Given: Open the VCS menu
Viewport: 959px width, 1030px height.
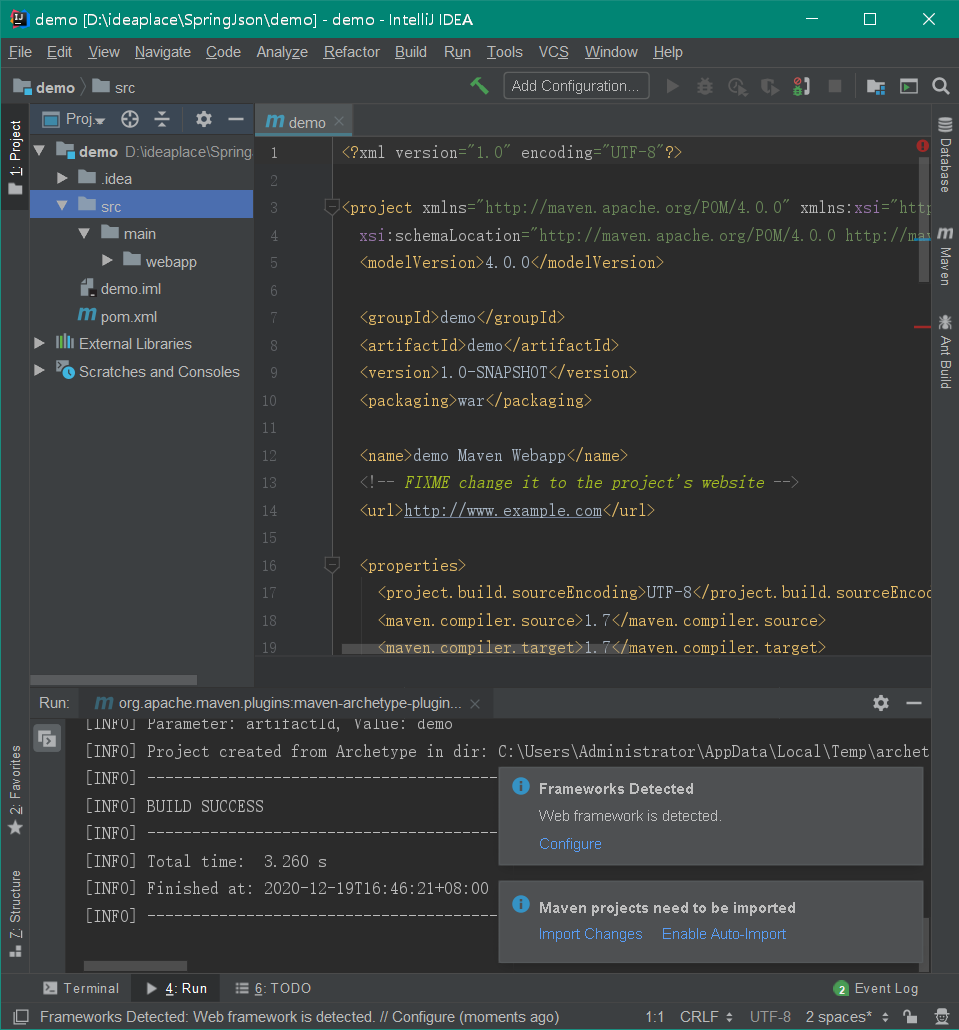Looking at the screenshot, I should (x=553, y=52).
